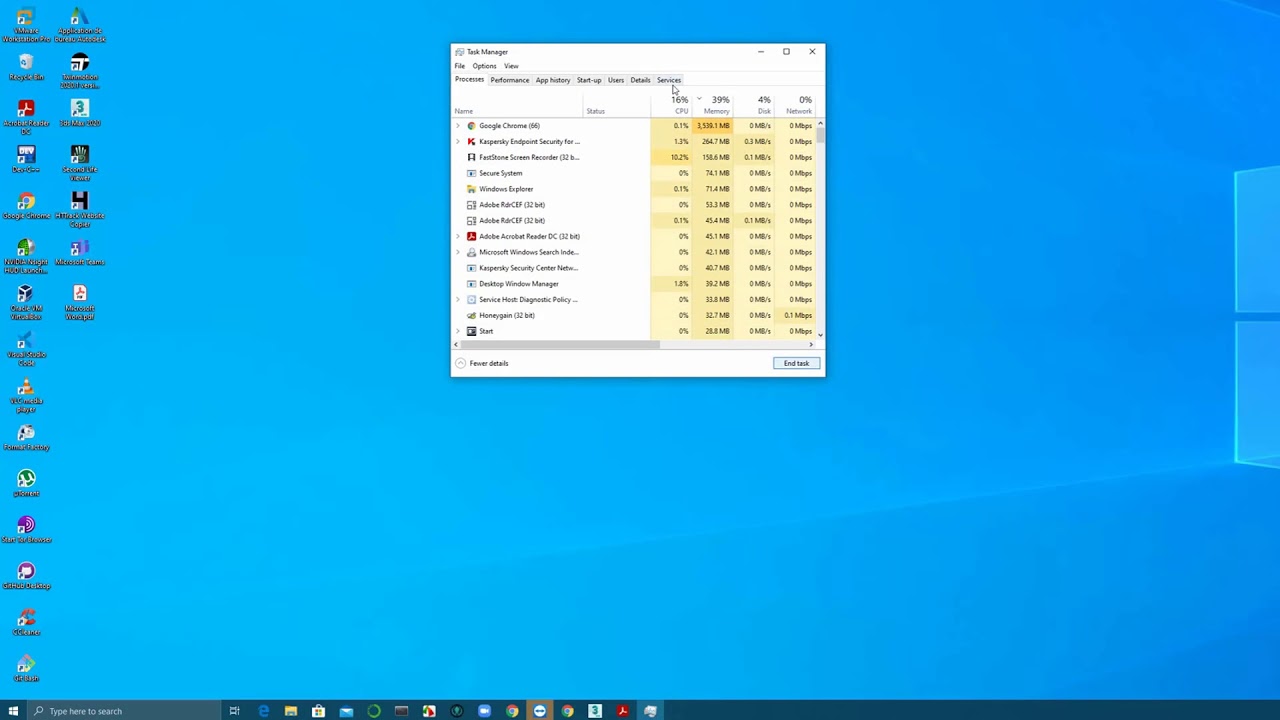Expand the Kaspersky Endpoint Security process row
The height and width of the screenshot is (720, 1280).
[458, 141]
